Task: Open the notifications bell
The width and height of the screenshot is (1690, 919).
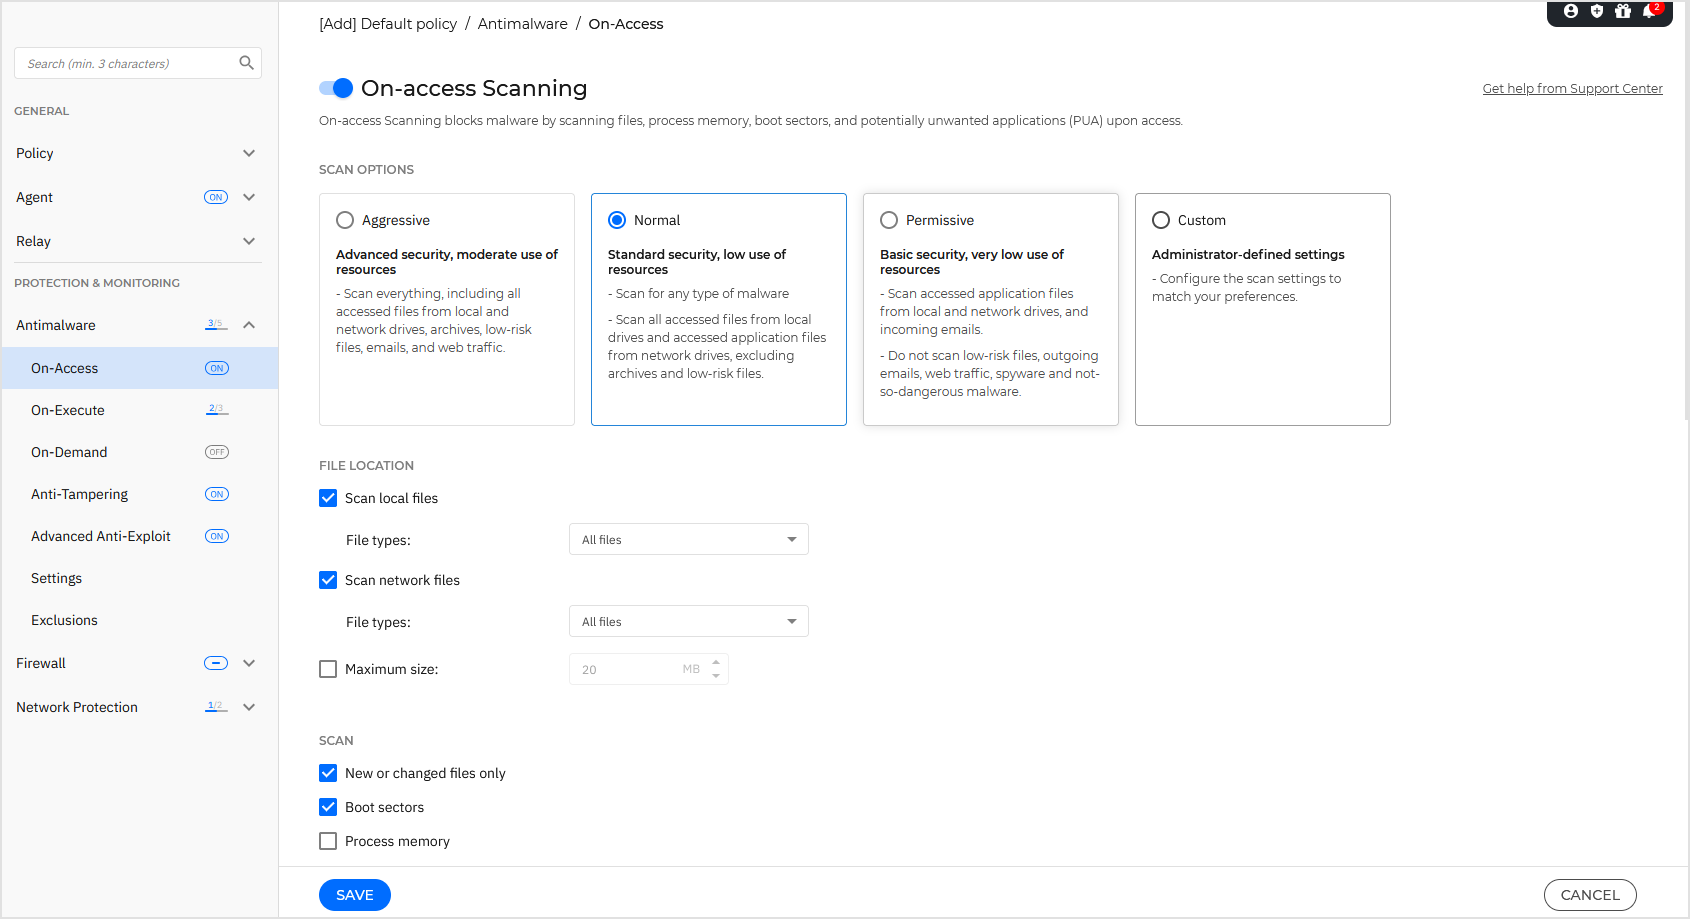Action: click(1649, 11)
